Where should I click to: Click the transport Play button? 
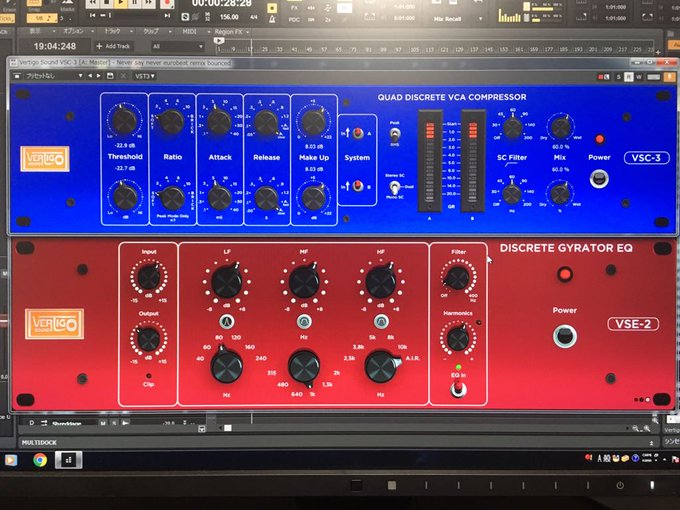(x=121, y=3)
